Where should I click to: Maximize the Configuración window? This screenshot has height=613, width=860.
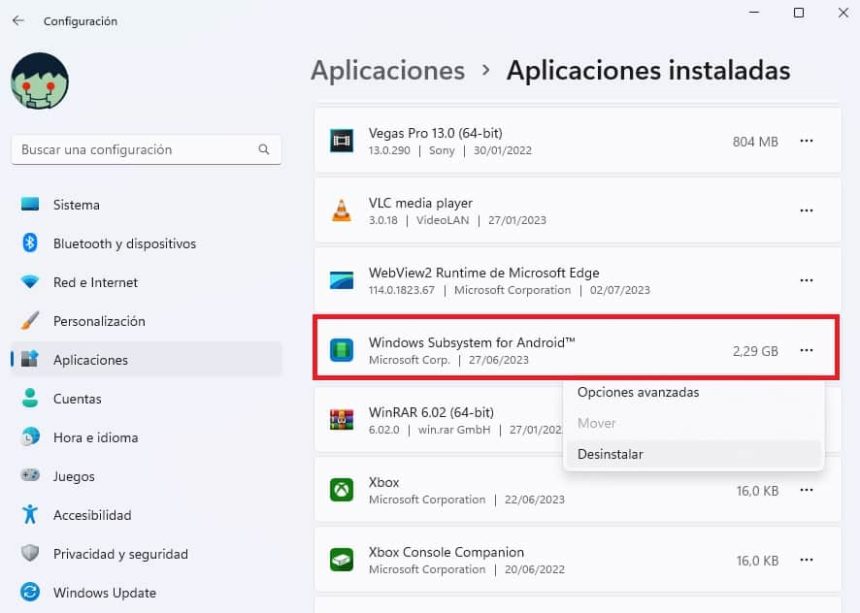[799, 13]
